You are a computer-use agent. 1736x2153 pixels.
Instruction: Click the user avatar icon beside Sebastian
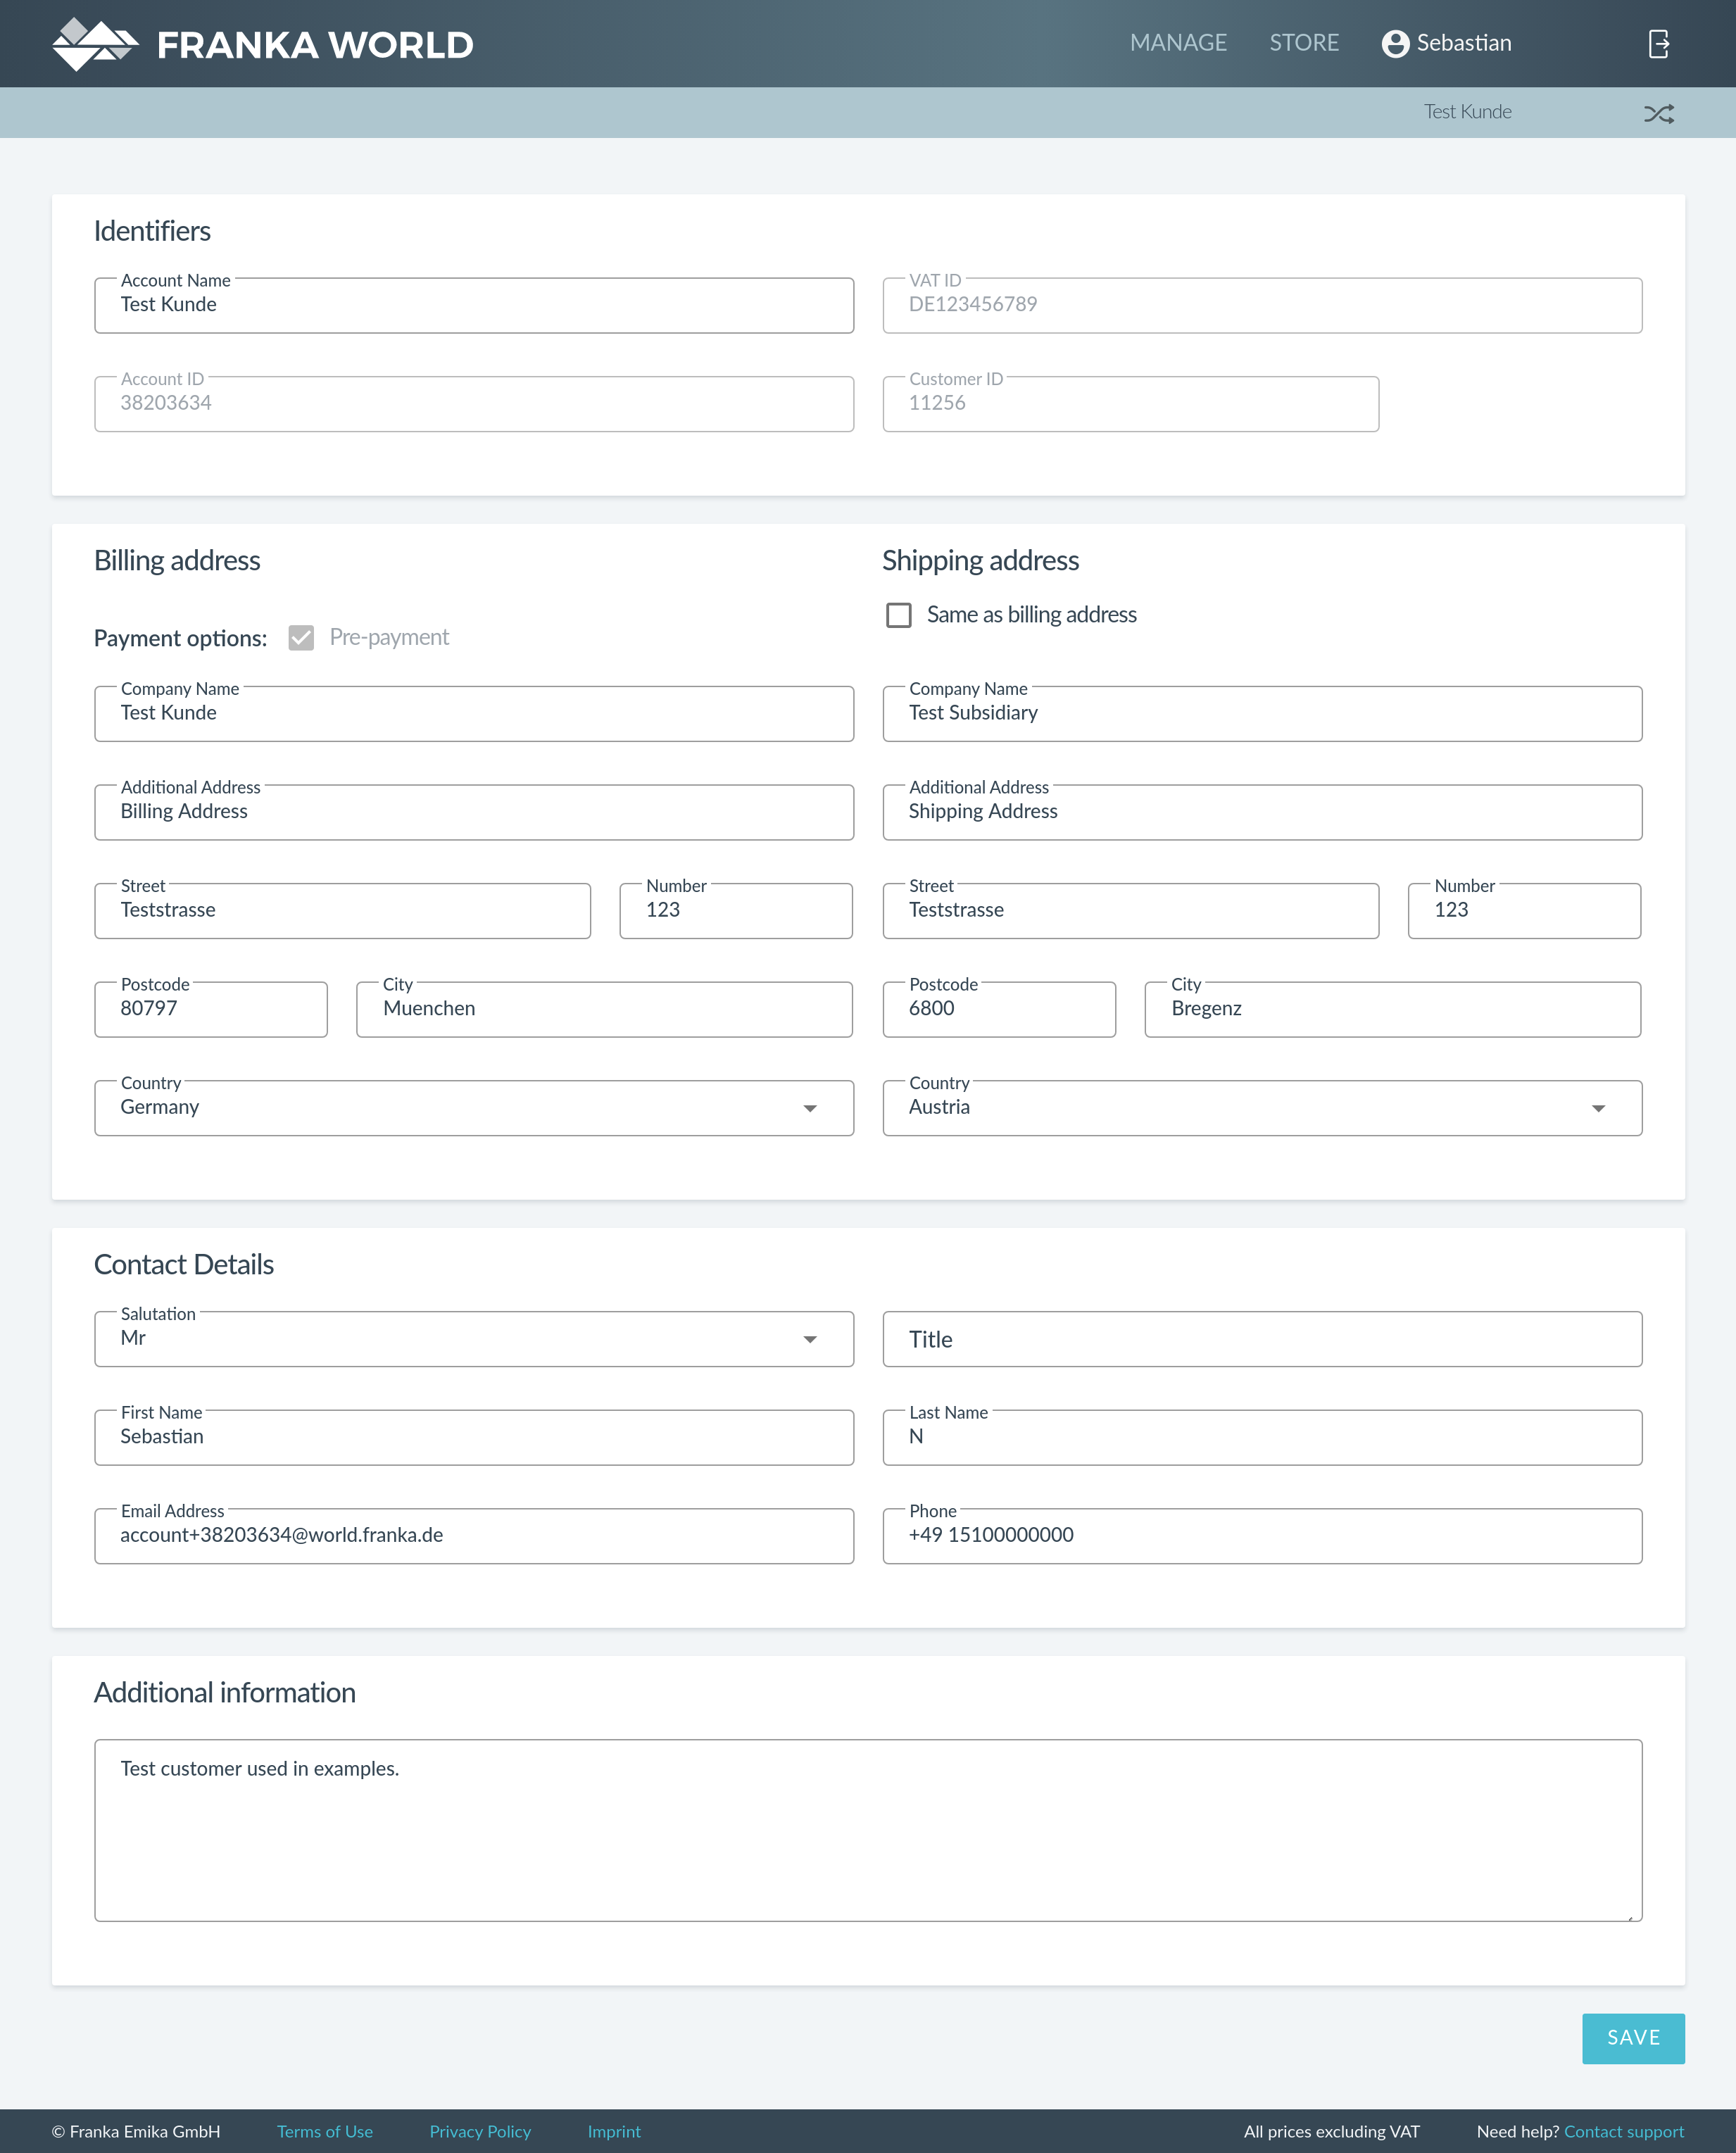point(1395,44)
